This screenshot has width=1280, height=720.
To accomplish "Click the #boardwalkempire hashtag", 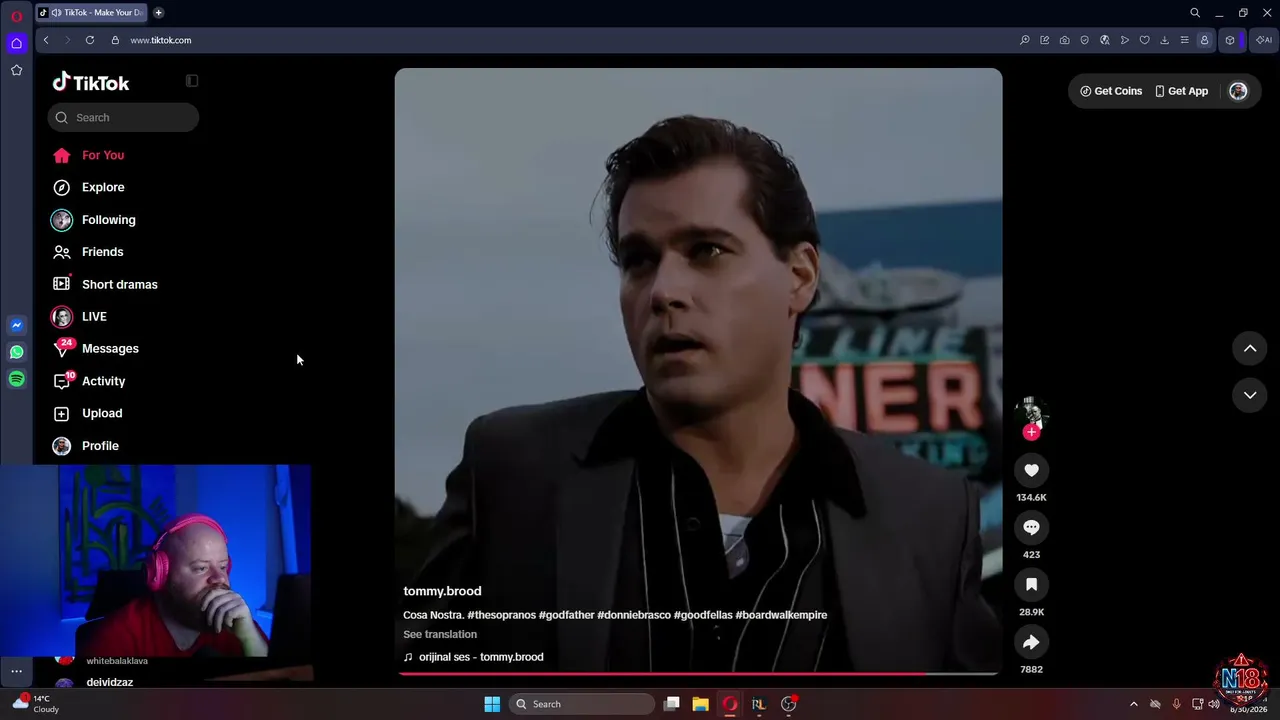I will (x=781, y=615).
